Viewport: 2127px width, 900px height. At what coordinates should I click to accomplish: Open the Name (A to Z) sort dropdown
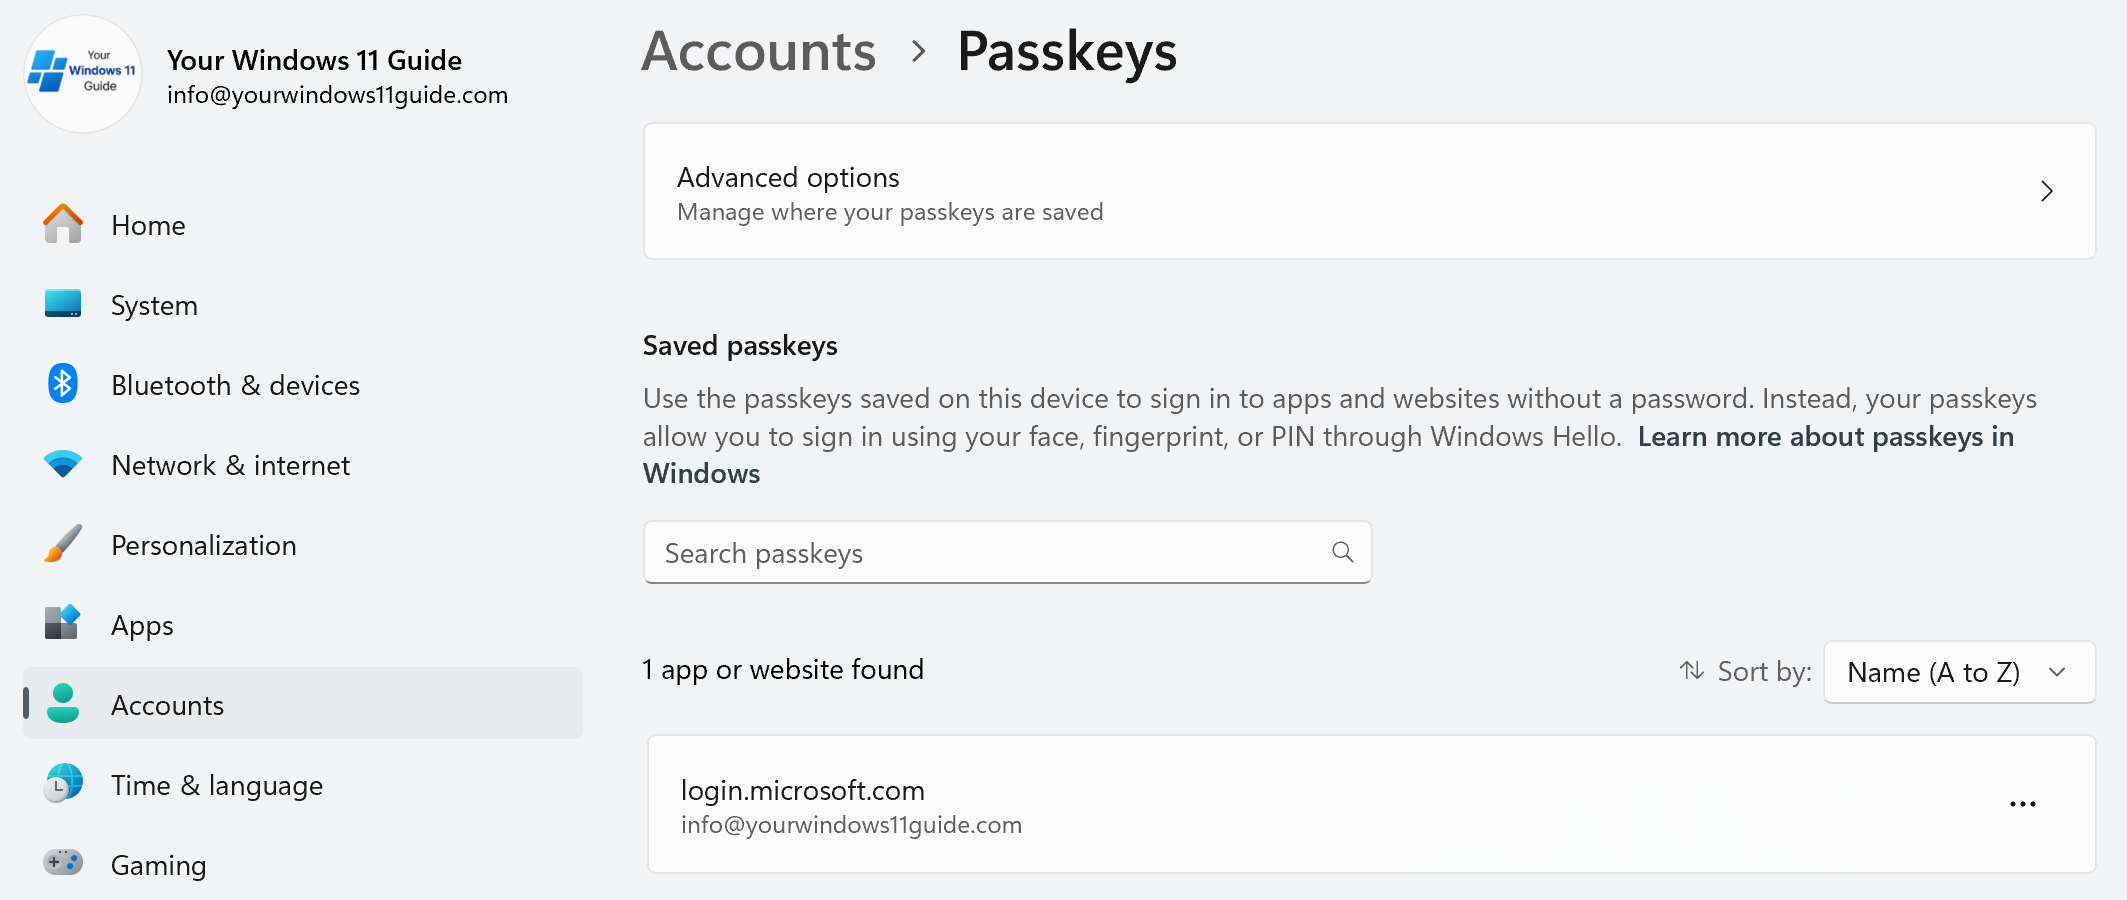click(1958, 672)
